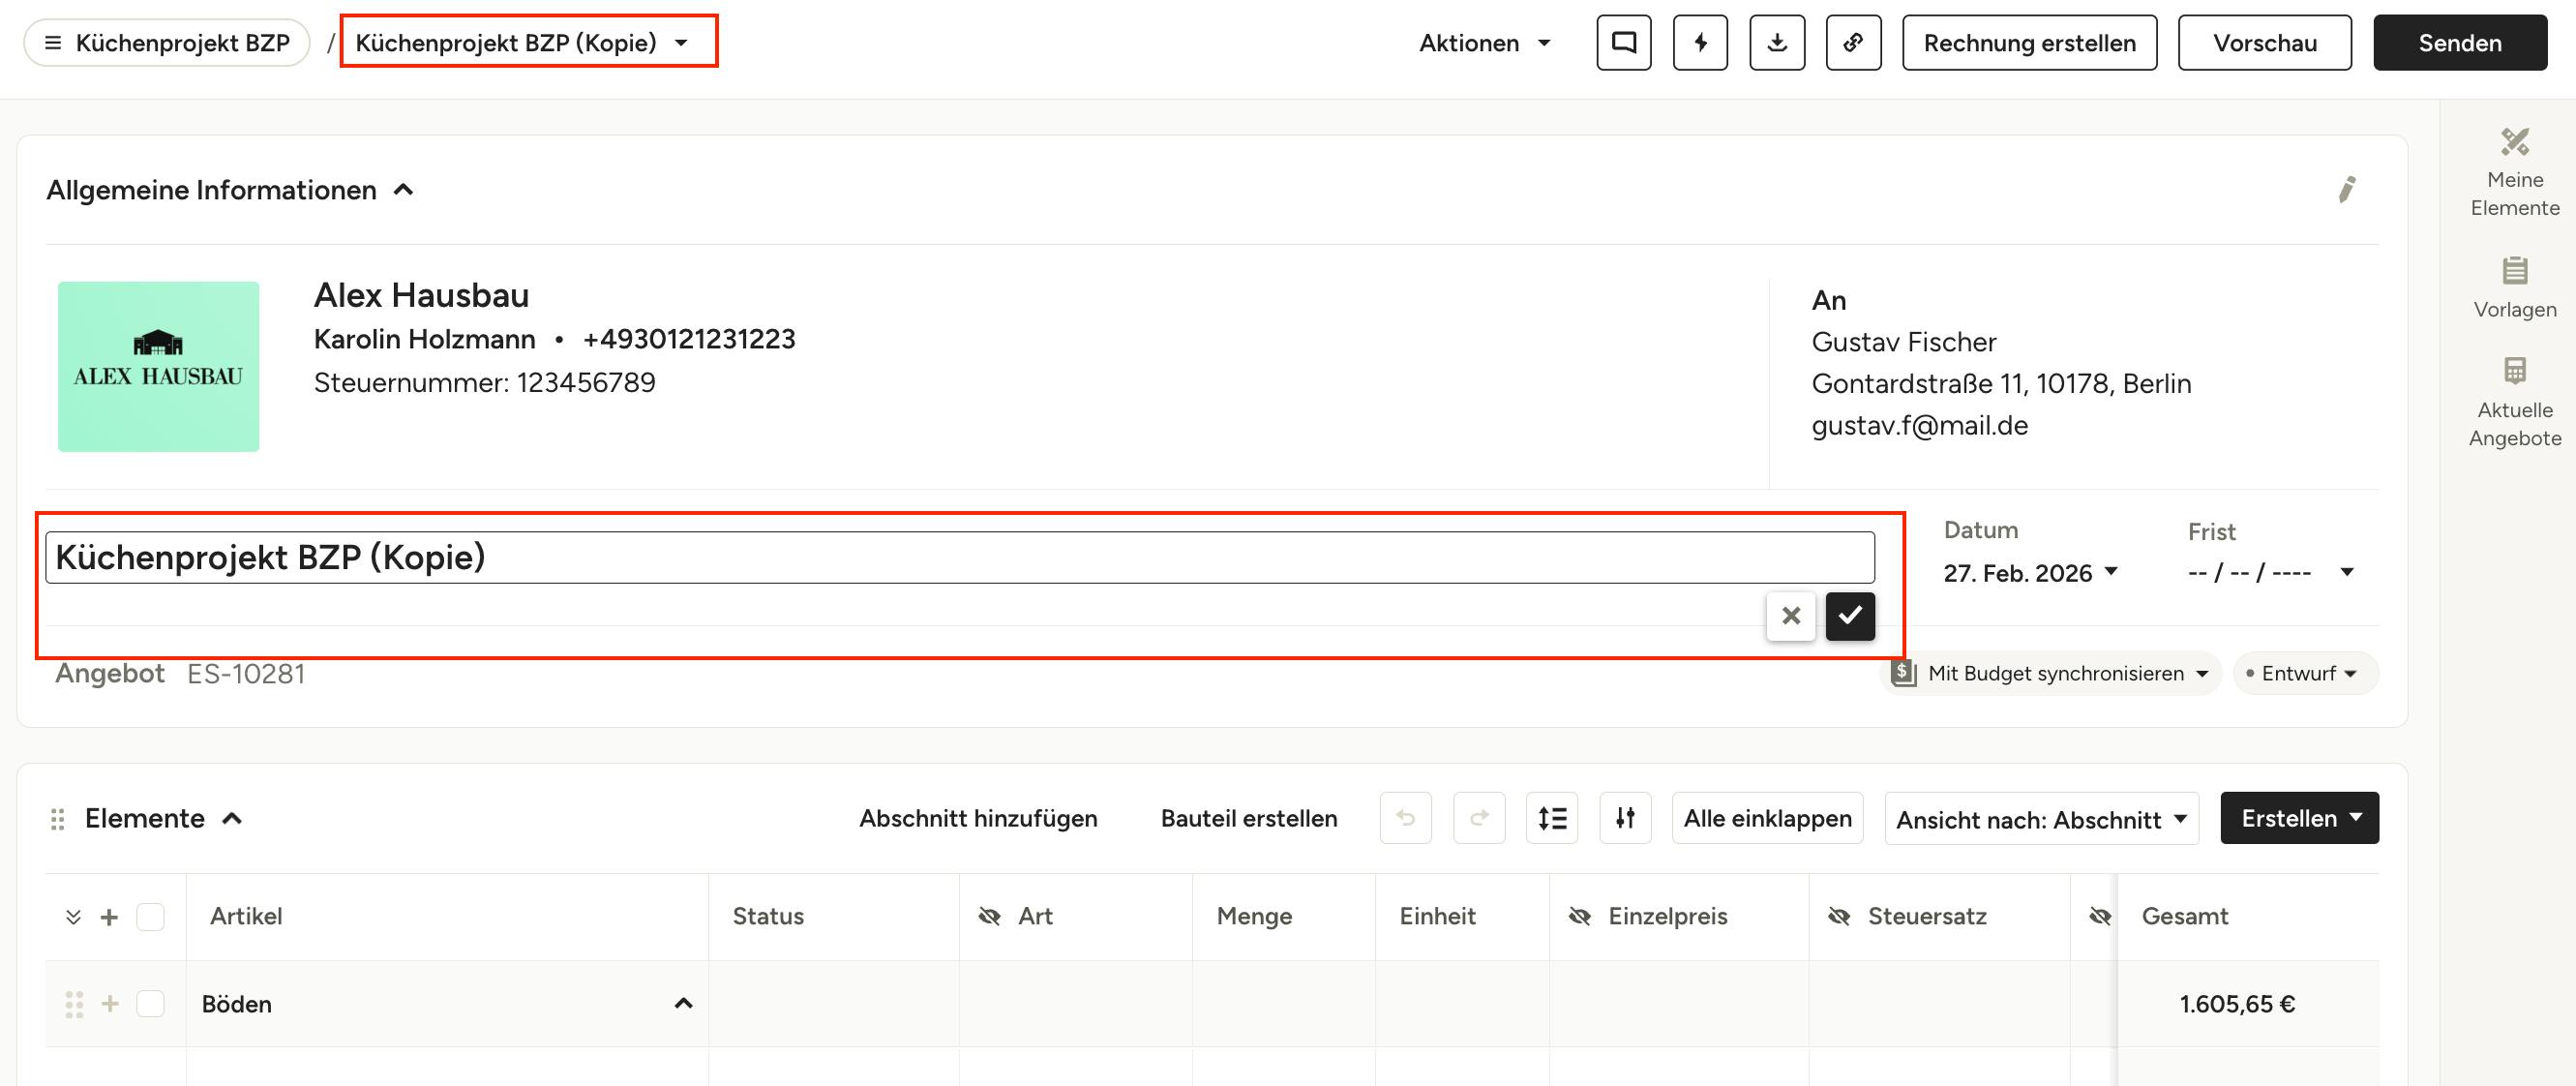Open the Datum date picker
The image size is (2576, 1086).
pos(2030,572)
